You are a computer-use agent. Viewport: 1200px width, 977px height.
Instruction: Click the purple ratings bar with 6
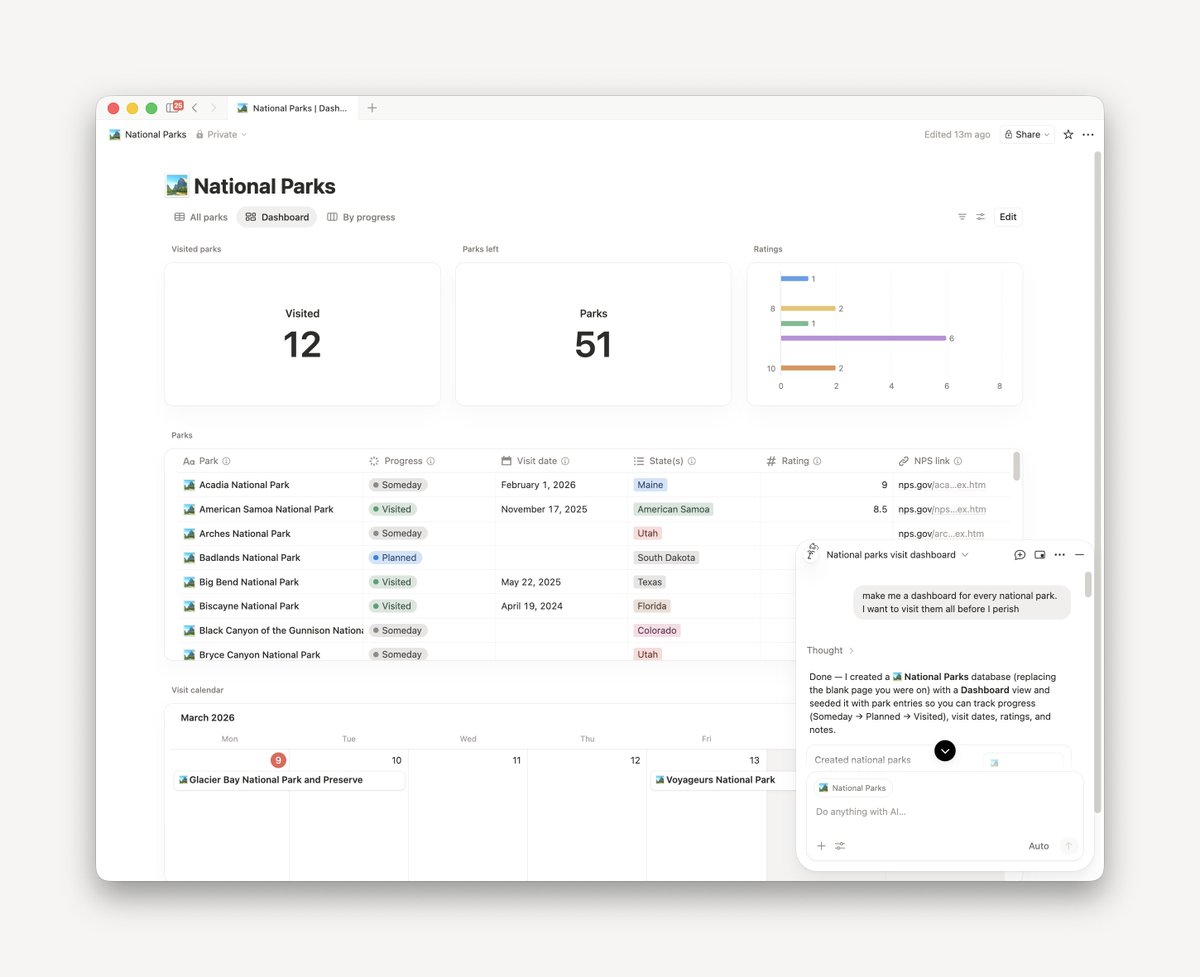pos(863,338)
